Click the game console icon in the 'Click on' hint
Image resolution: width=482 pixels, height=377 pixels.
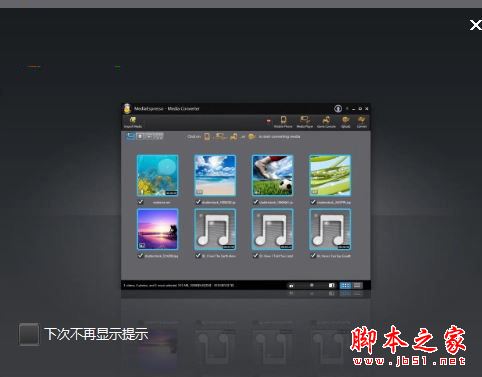[234, 136]
